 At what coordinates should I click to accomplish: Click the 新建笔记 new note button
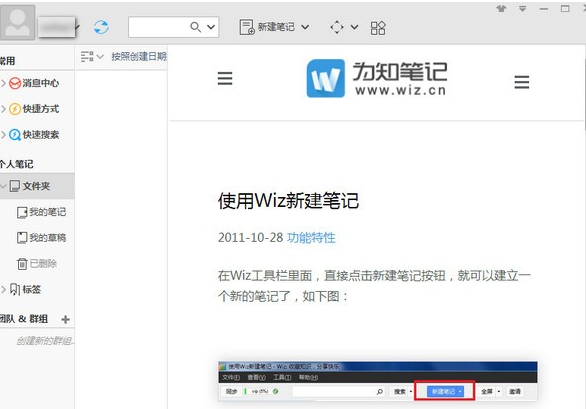tap(267, 27)
